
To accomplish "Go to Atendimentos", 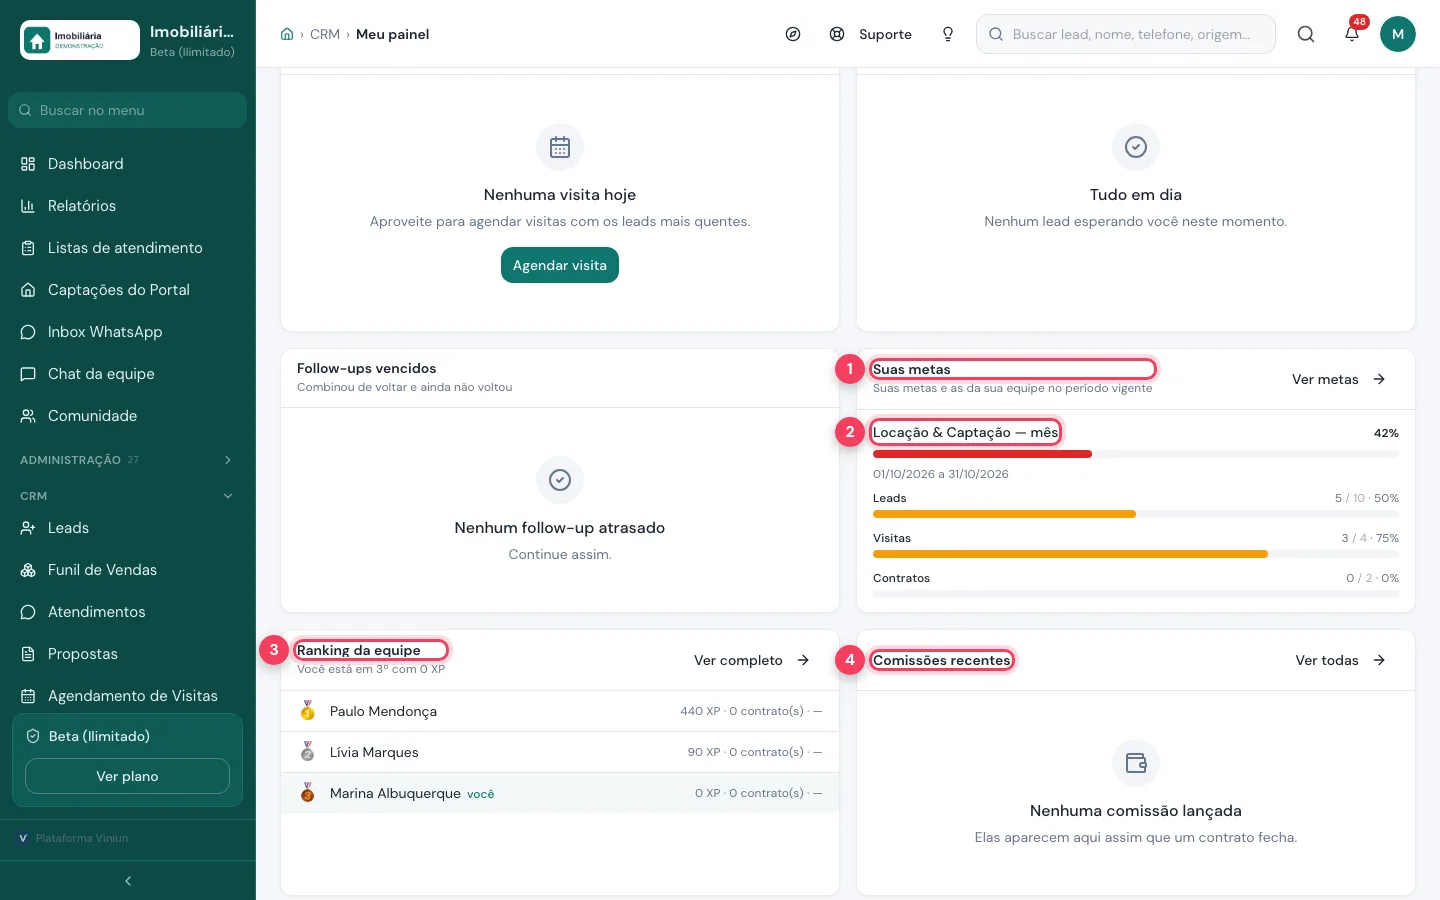I will click(128, 612).
